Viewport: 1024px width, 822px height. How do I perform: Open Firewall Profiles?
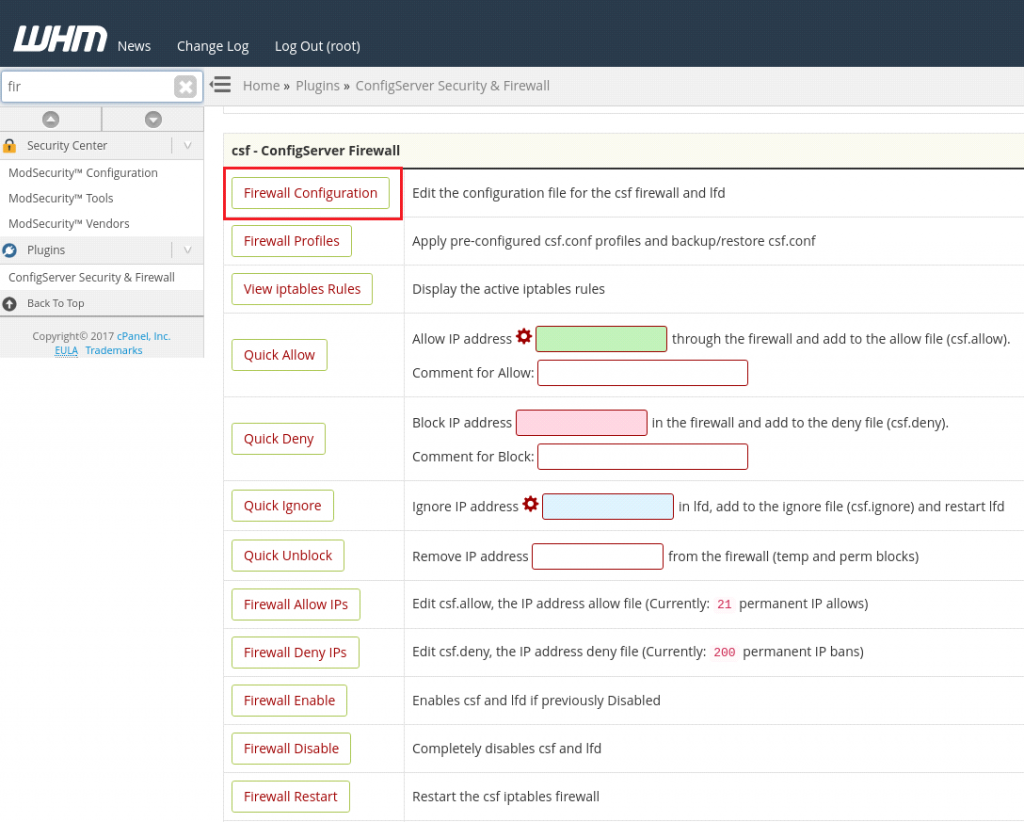tap(291, 242)
